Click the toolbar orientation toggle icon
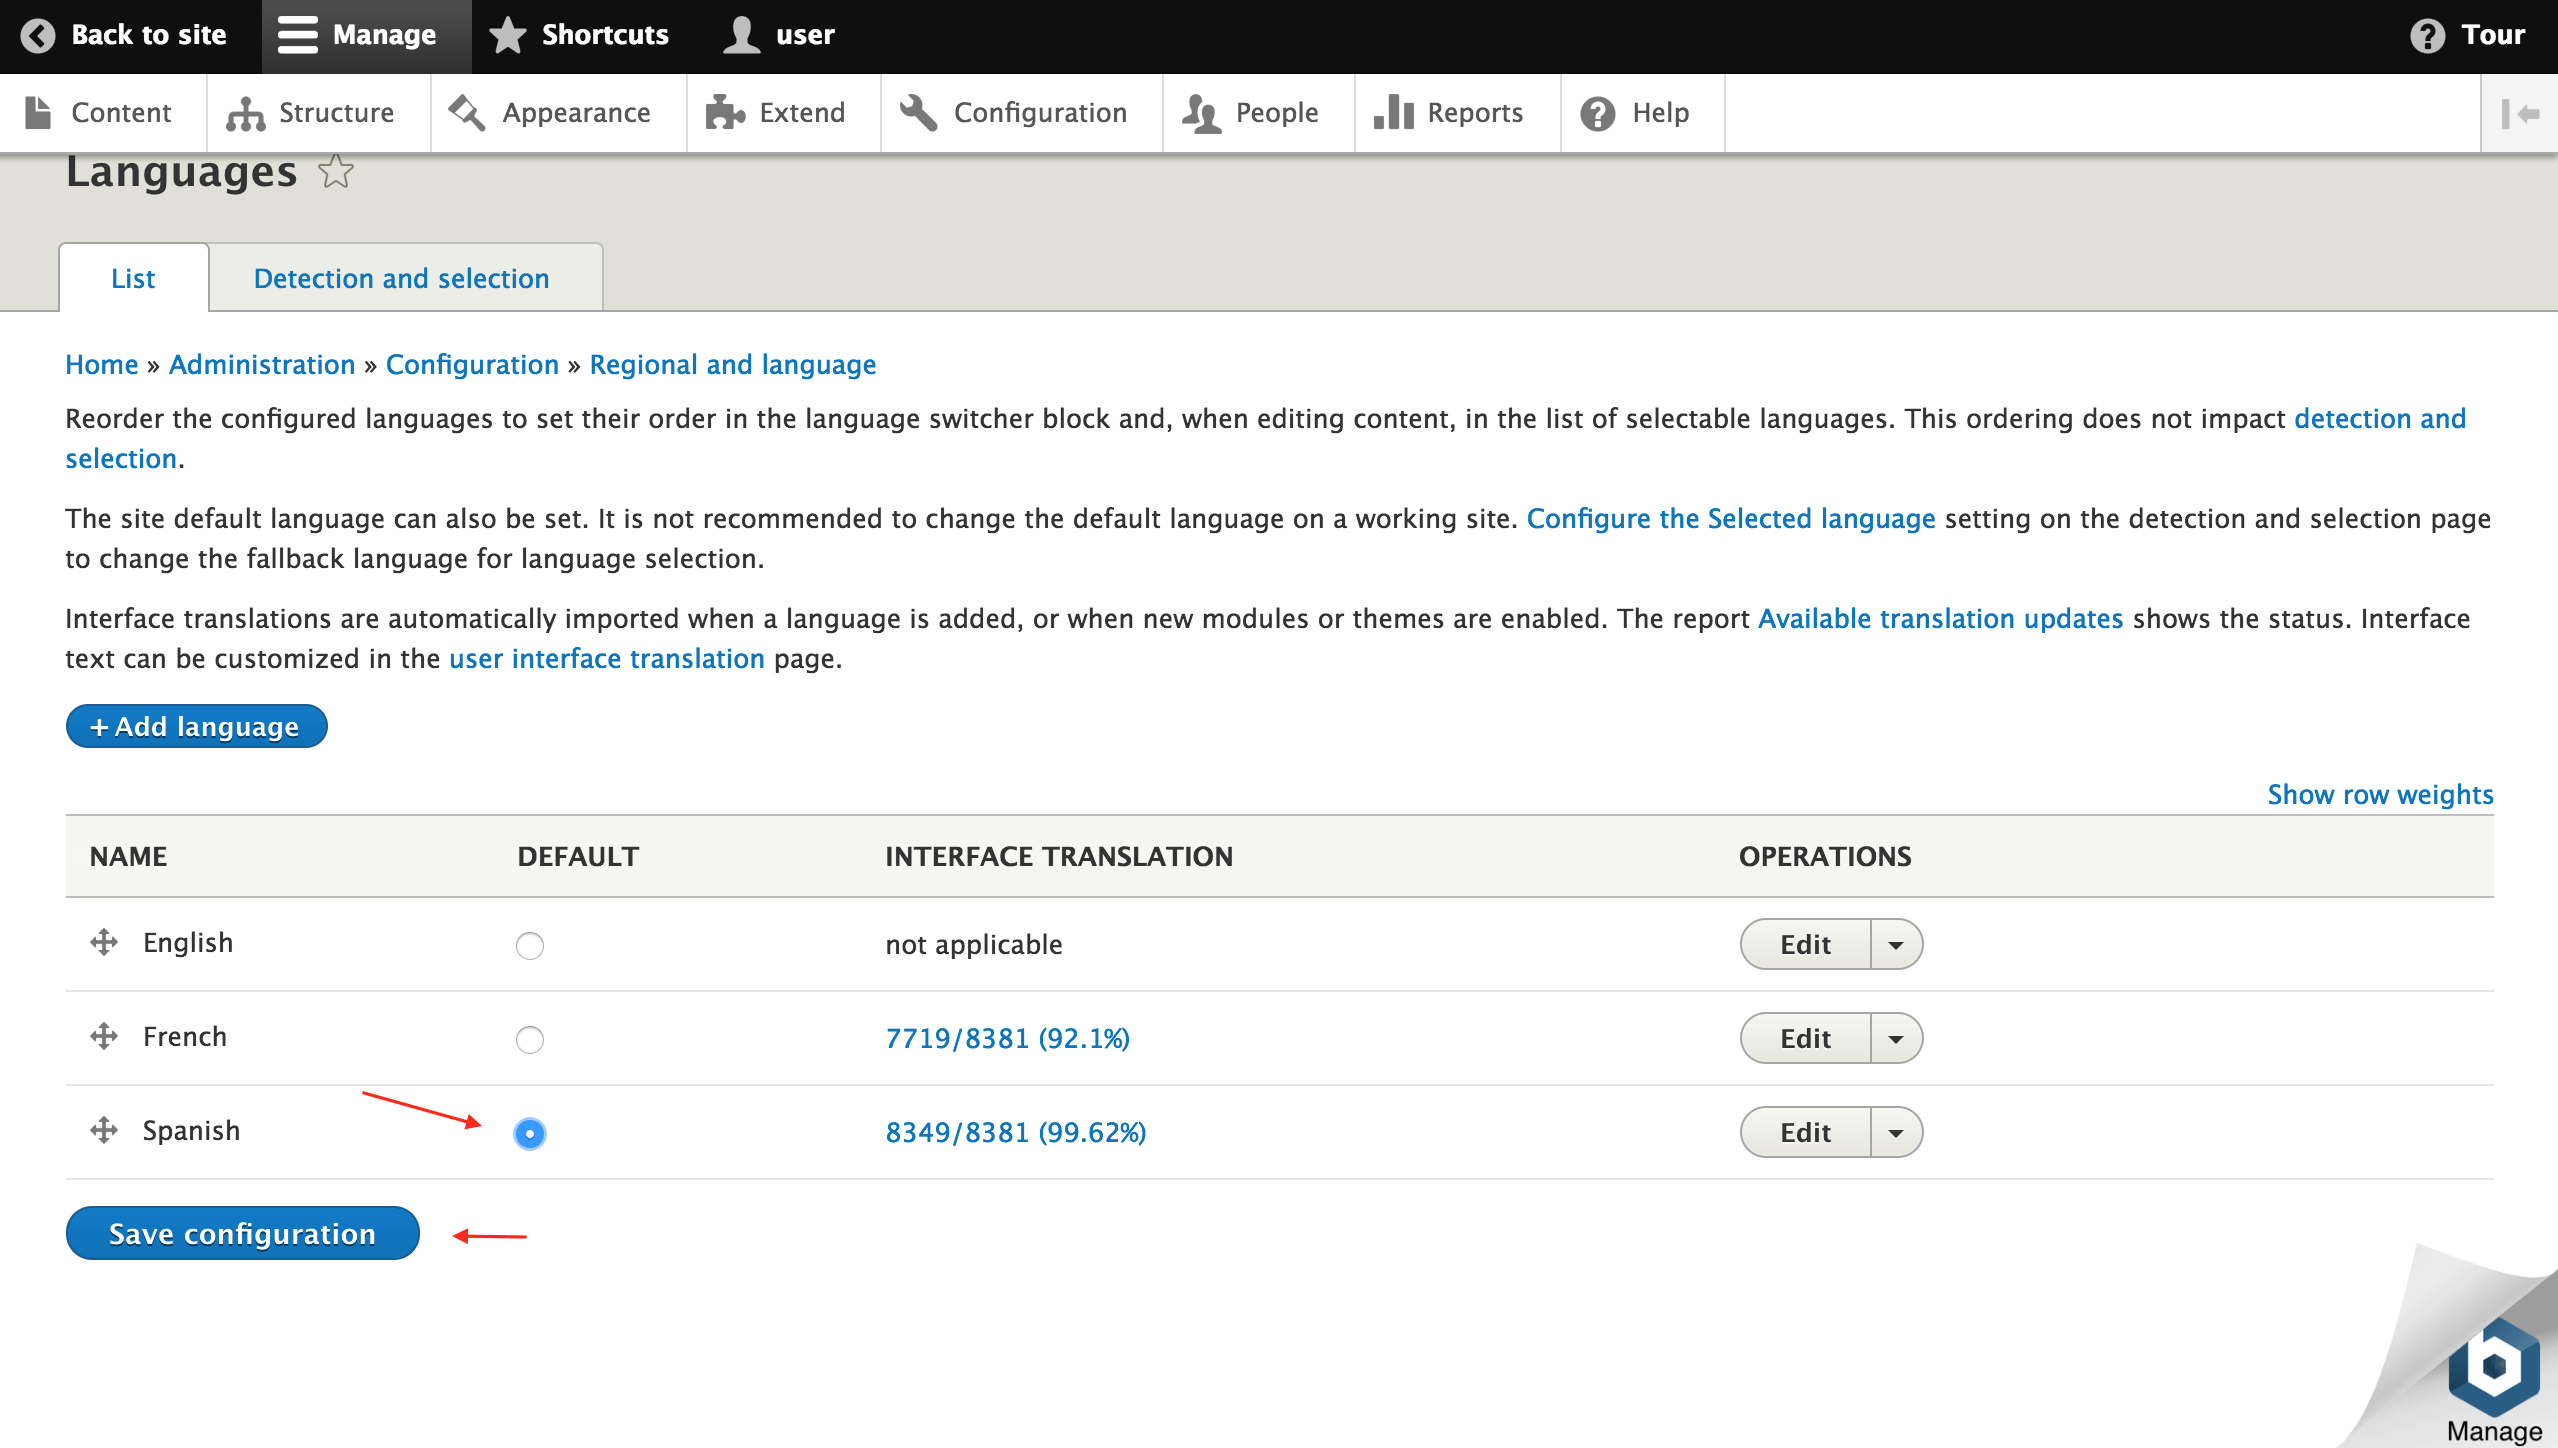2558x1448 pixels. (x=2519, y=113)
